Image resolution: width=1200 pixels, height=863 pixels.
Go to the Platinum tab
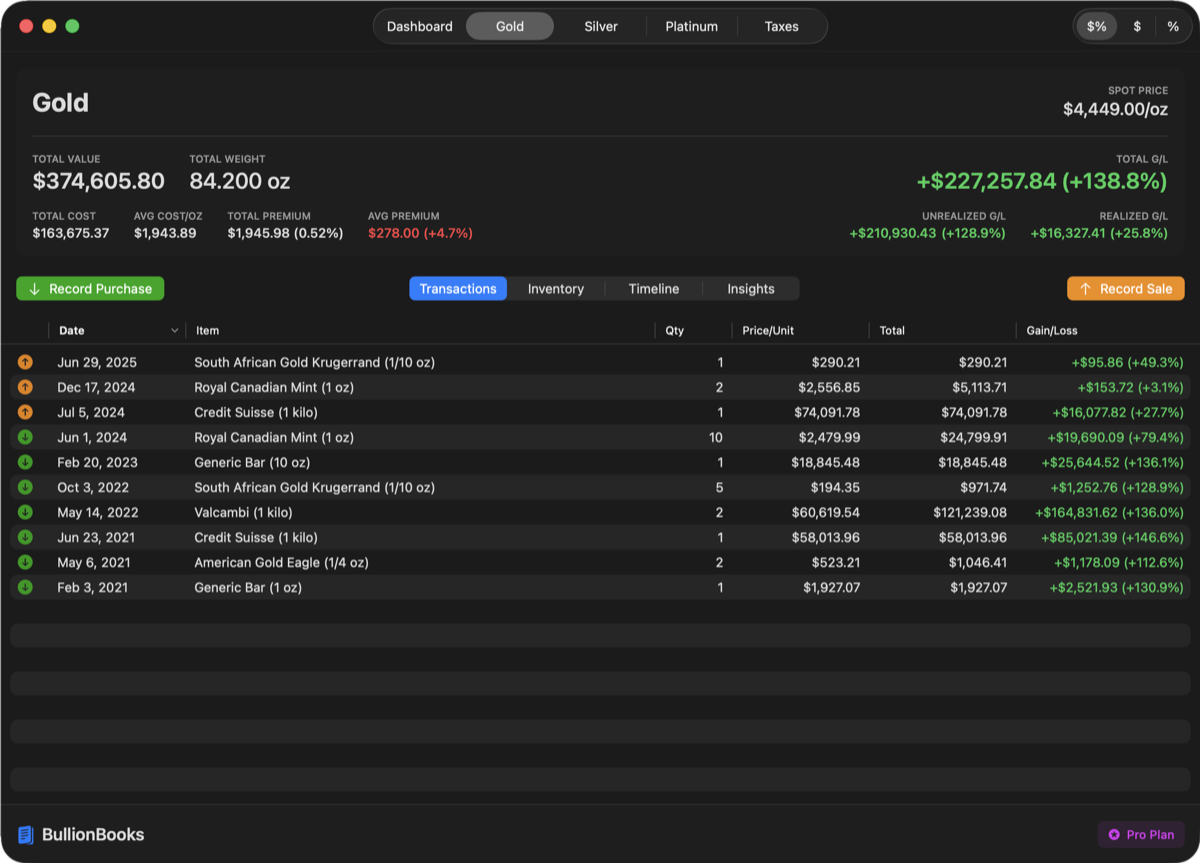pos(692,27)
